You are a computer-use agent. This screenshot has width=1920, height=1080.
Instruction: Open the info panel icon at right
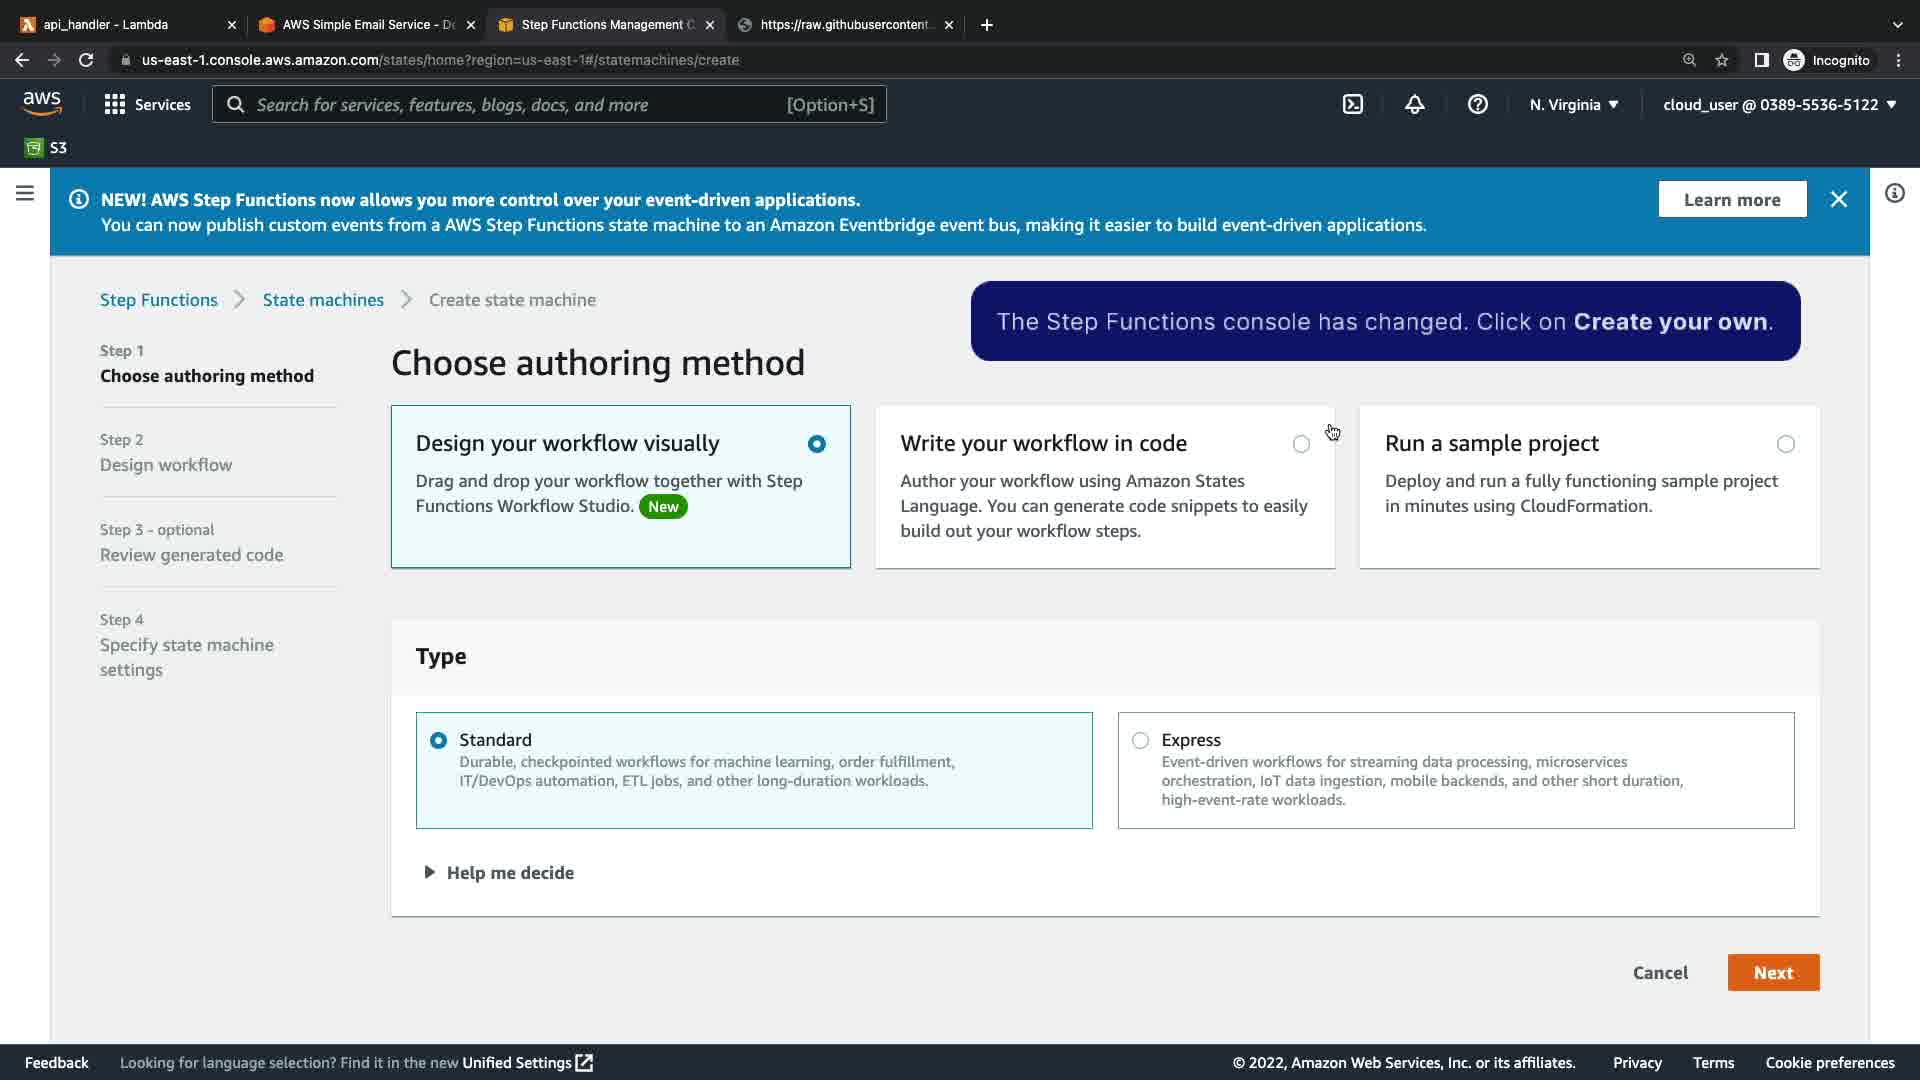(1894, 193)
